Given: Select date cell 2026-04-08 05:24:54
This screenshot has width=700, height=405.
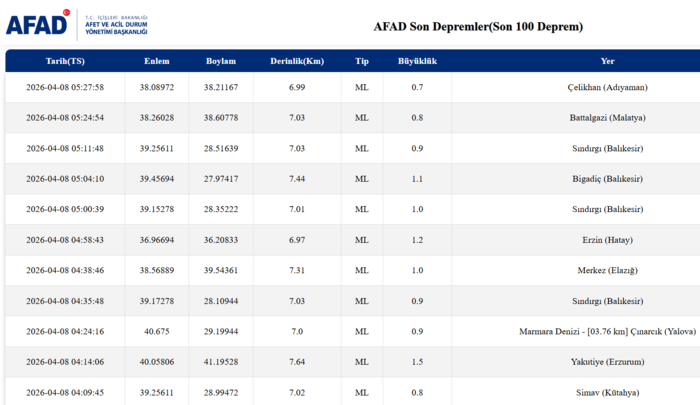Looking at the screenshot, I should click(x=65, y=118).
